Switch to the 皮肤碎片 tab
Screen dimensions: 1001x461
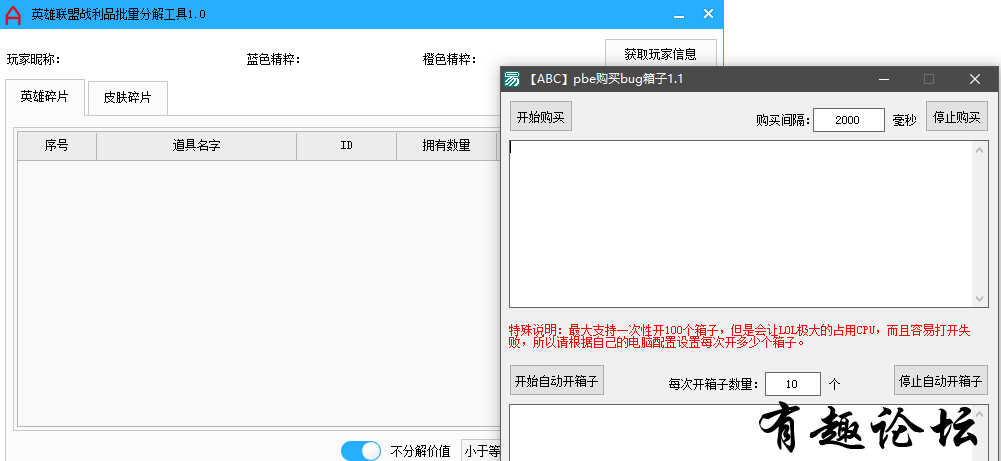(128, 98)
